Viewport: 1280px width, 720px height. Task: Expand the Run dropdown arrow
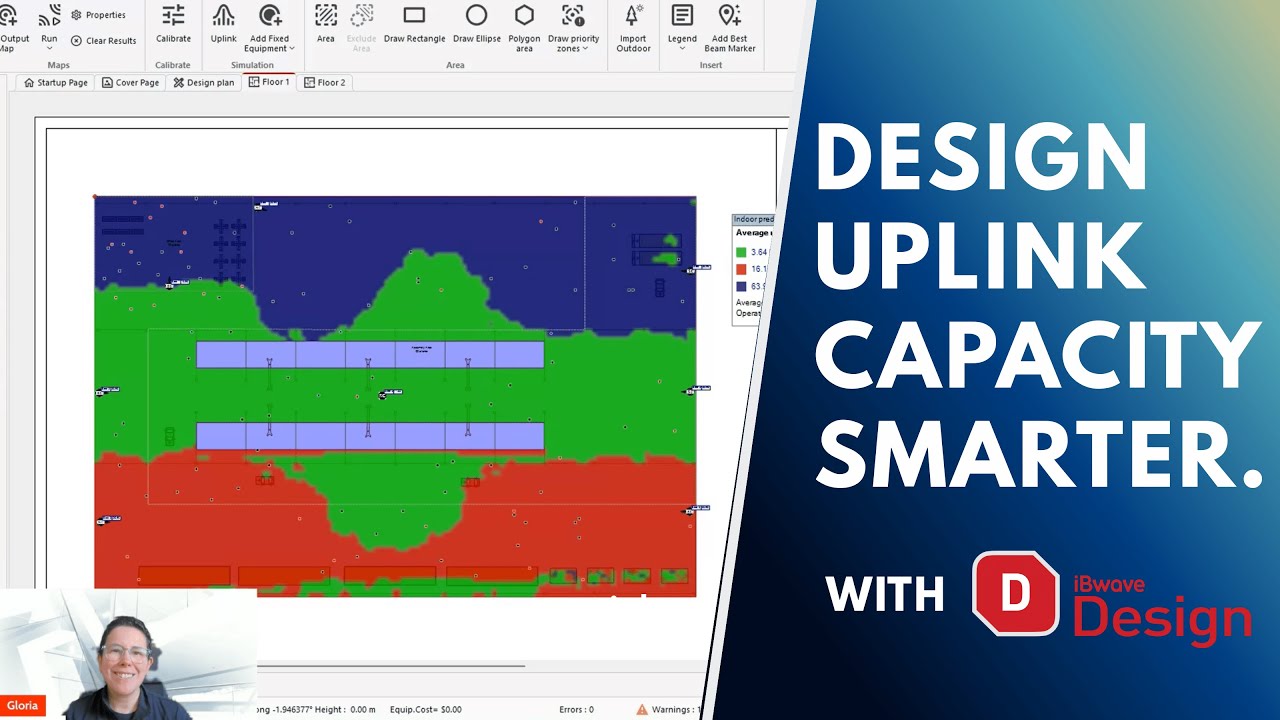(49, 48)
